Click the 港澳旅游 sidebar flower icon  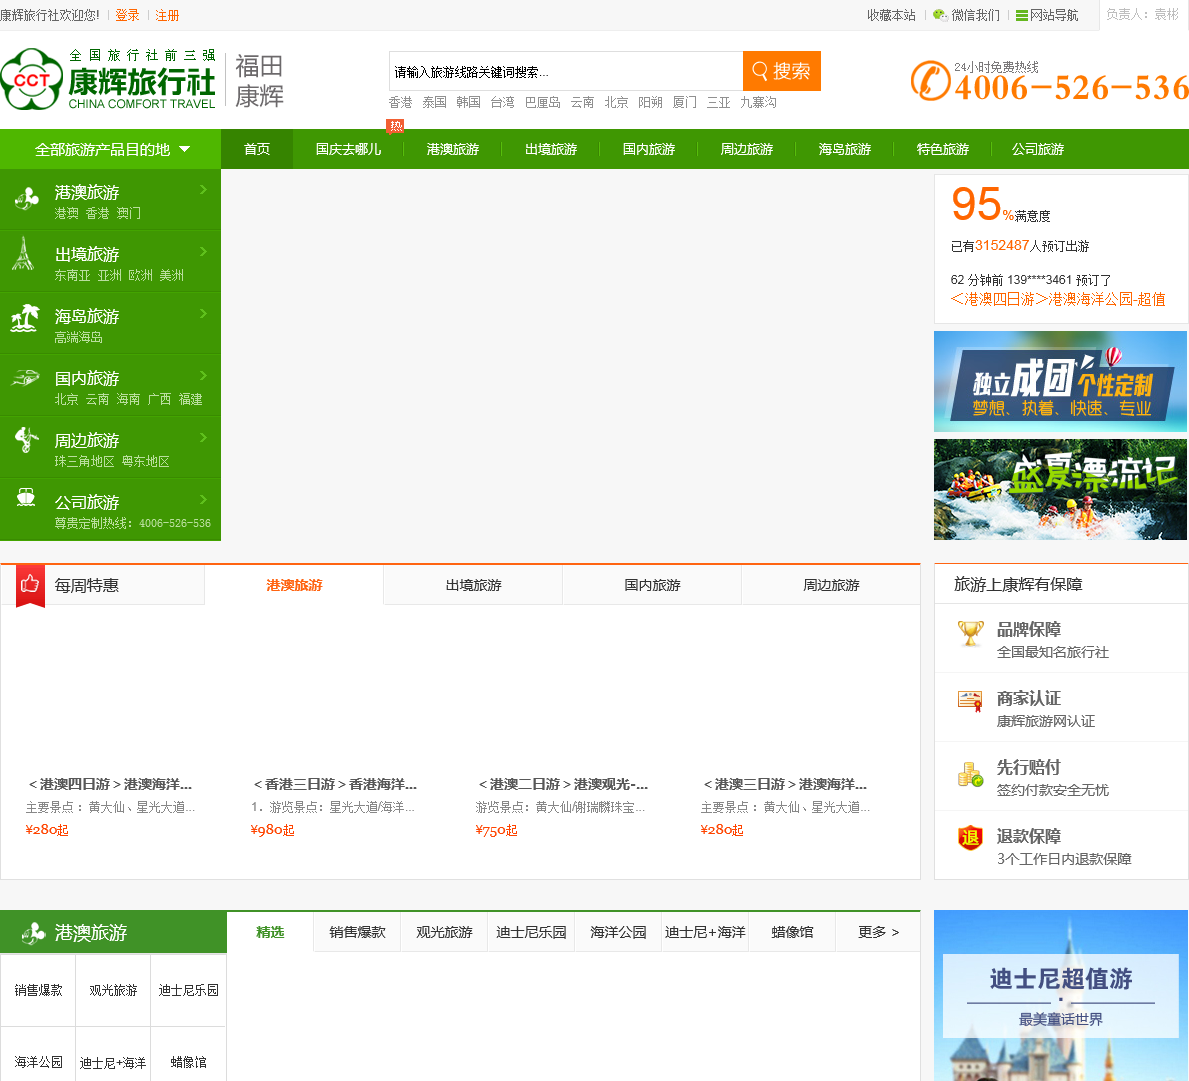click(27, 199)
